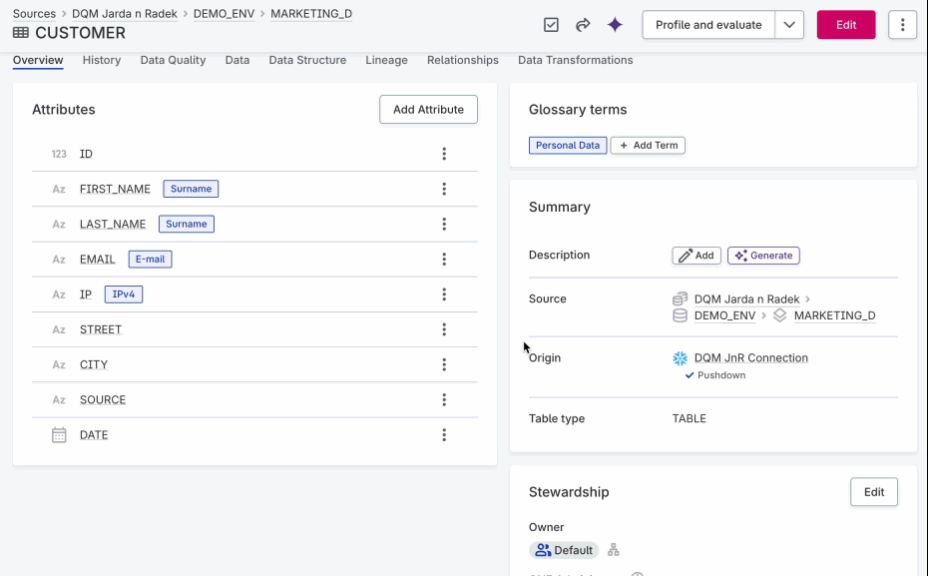Open the LAST_NAME attribute options menu
The image size is (928, 576).
(x=444, y=224)
